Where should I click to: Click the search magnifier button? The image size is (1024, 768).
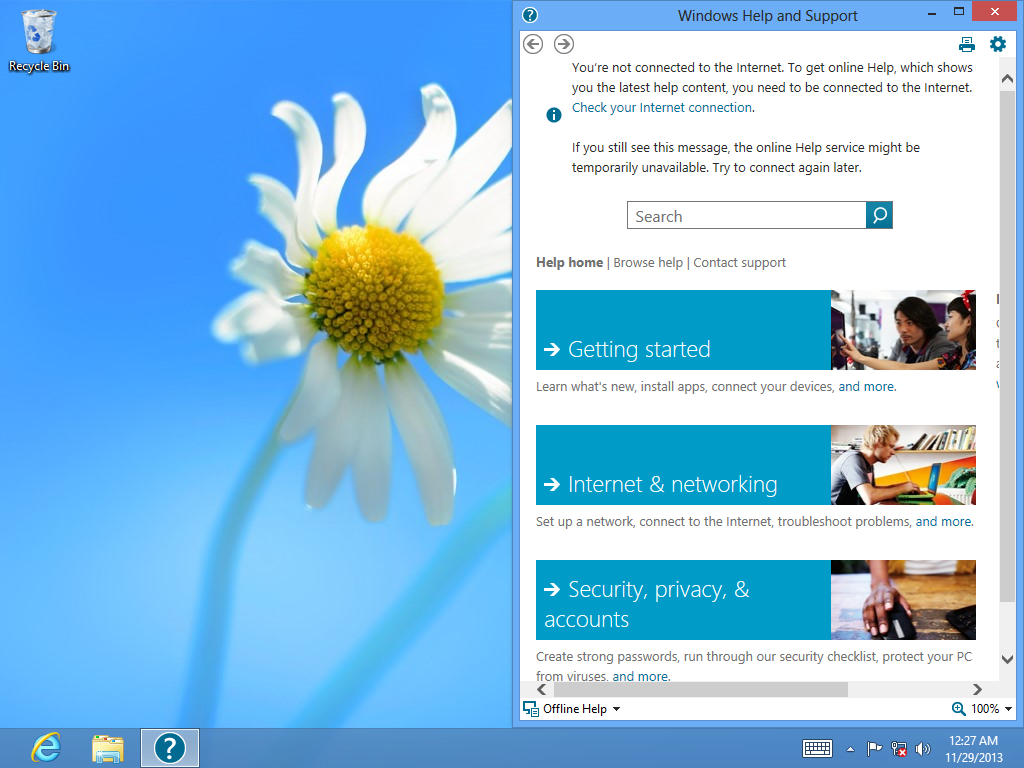879,215
